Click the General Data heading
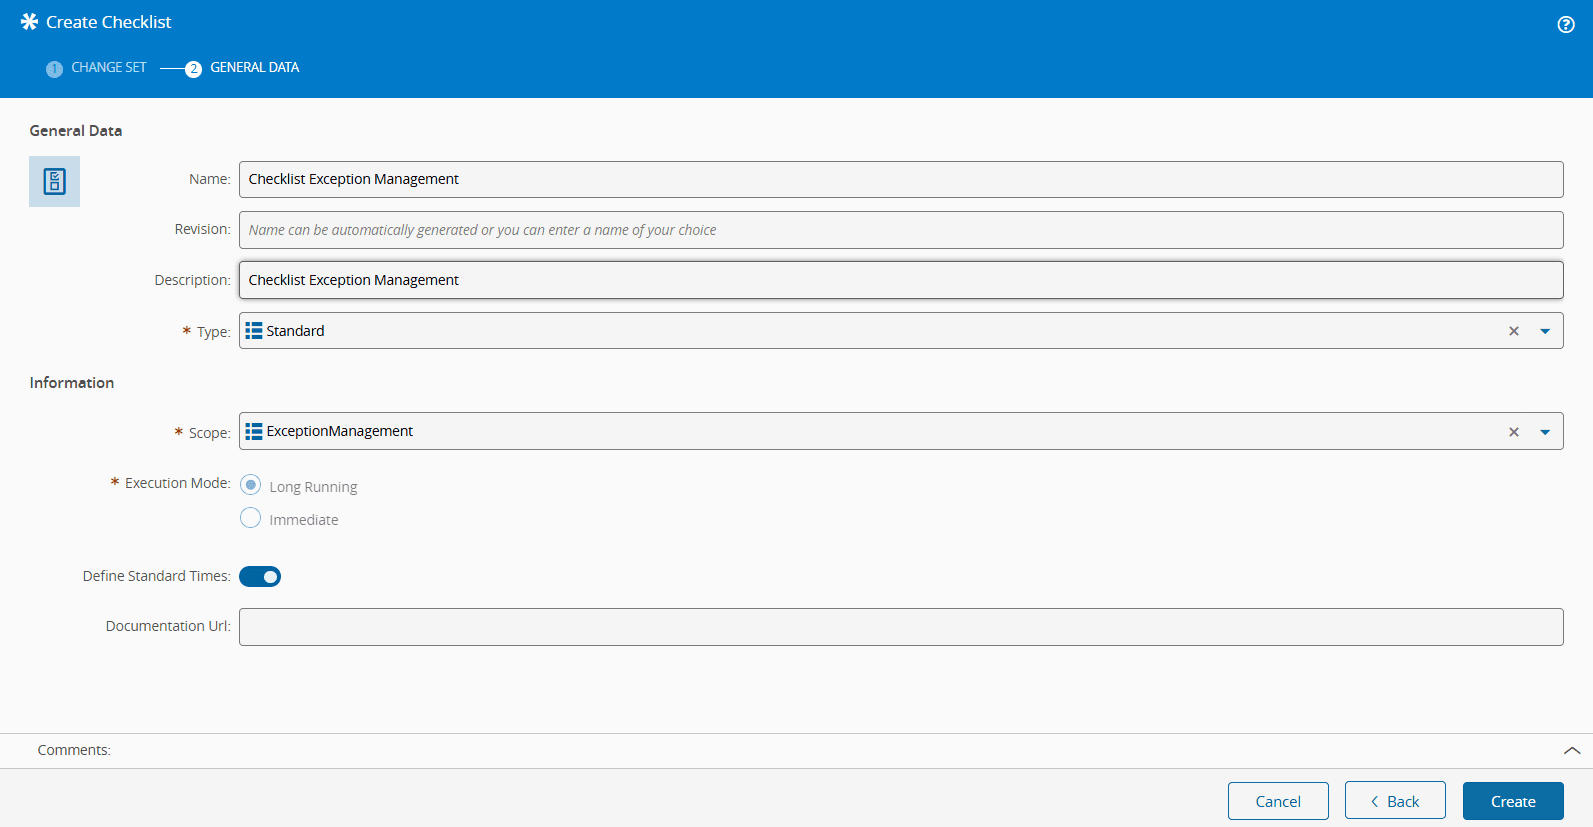This screenshot has width=1593, height=827. 76,130
